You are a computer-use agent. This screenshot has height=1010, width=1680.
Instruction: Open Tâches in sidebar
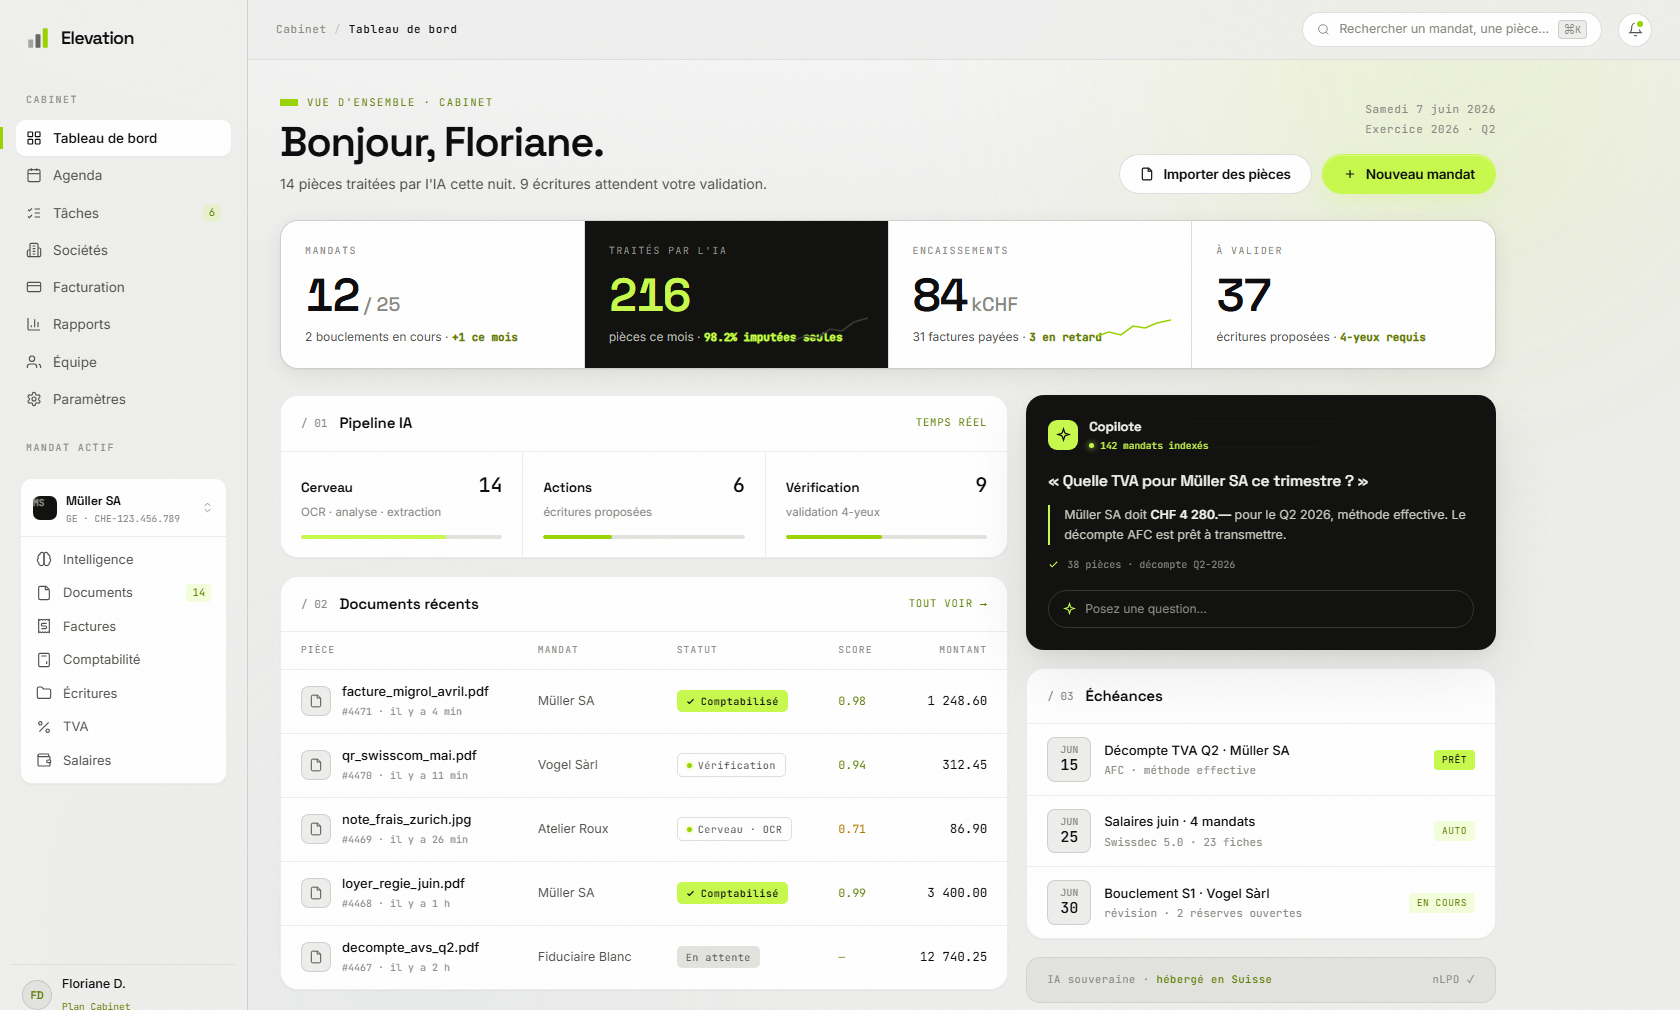coord(123,213)
